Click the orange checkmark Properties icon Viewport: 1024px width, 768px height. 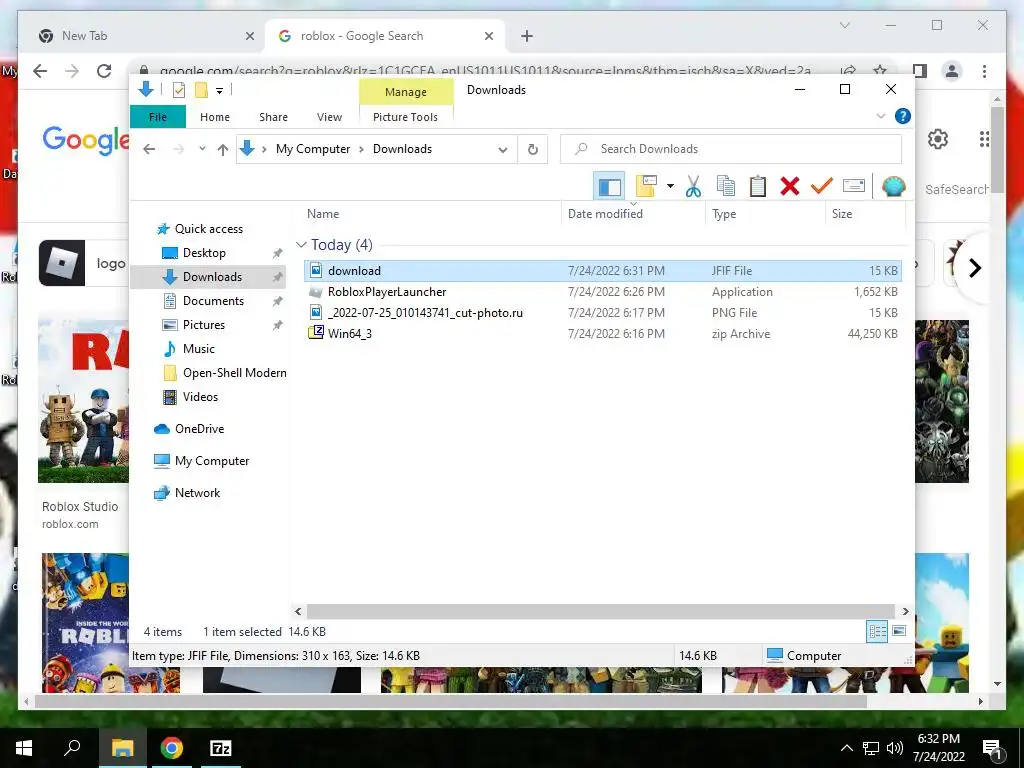point(822,186)
